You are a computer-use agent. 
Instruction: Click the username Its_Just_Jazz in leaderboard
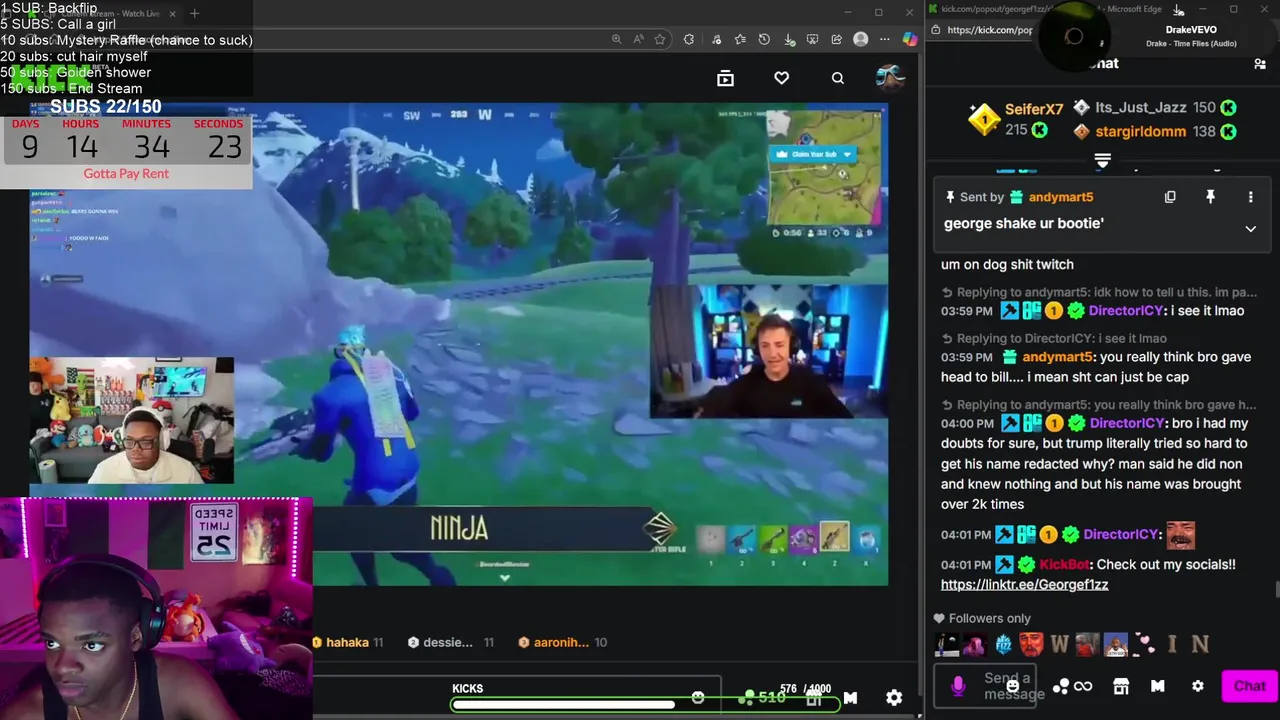1140,107
